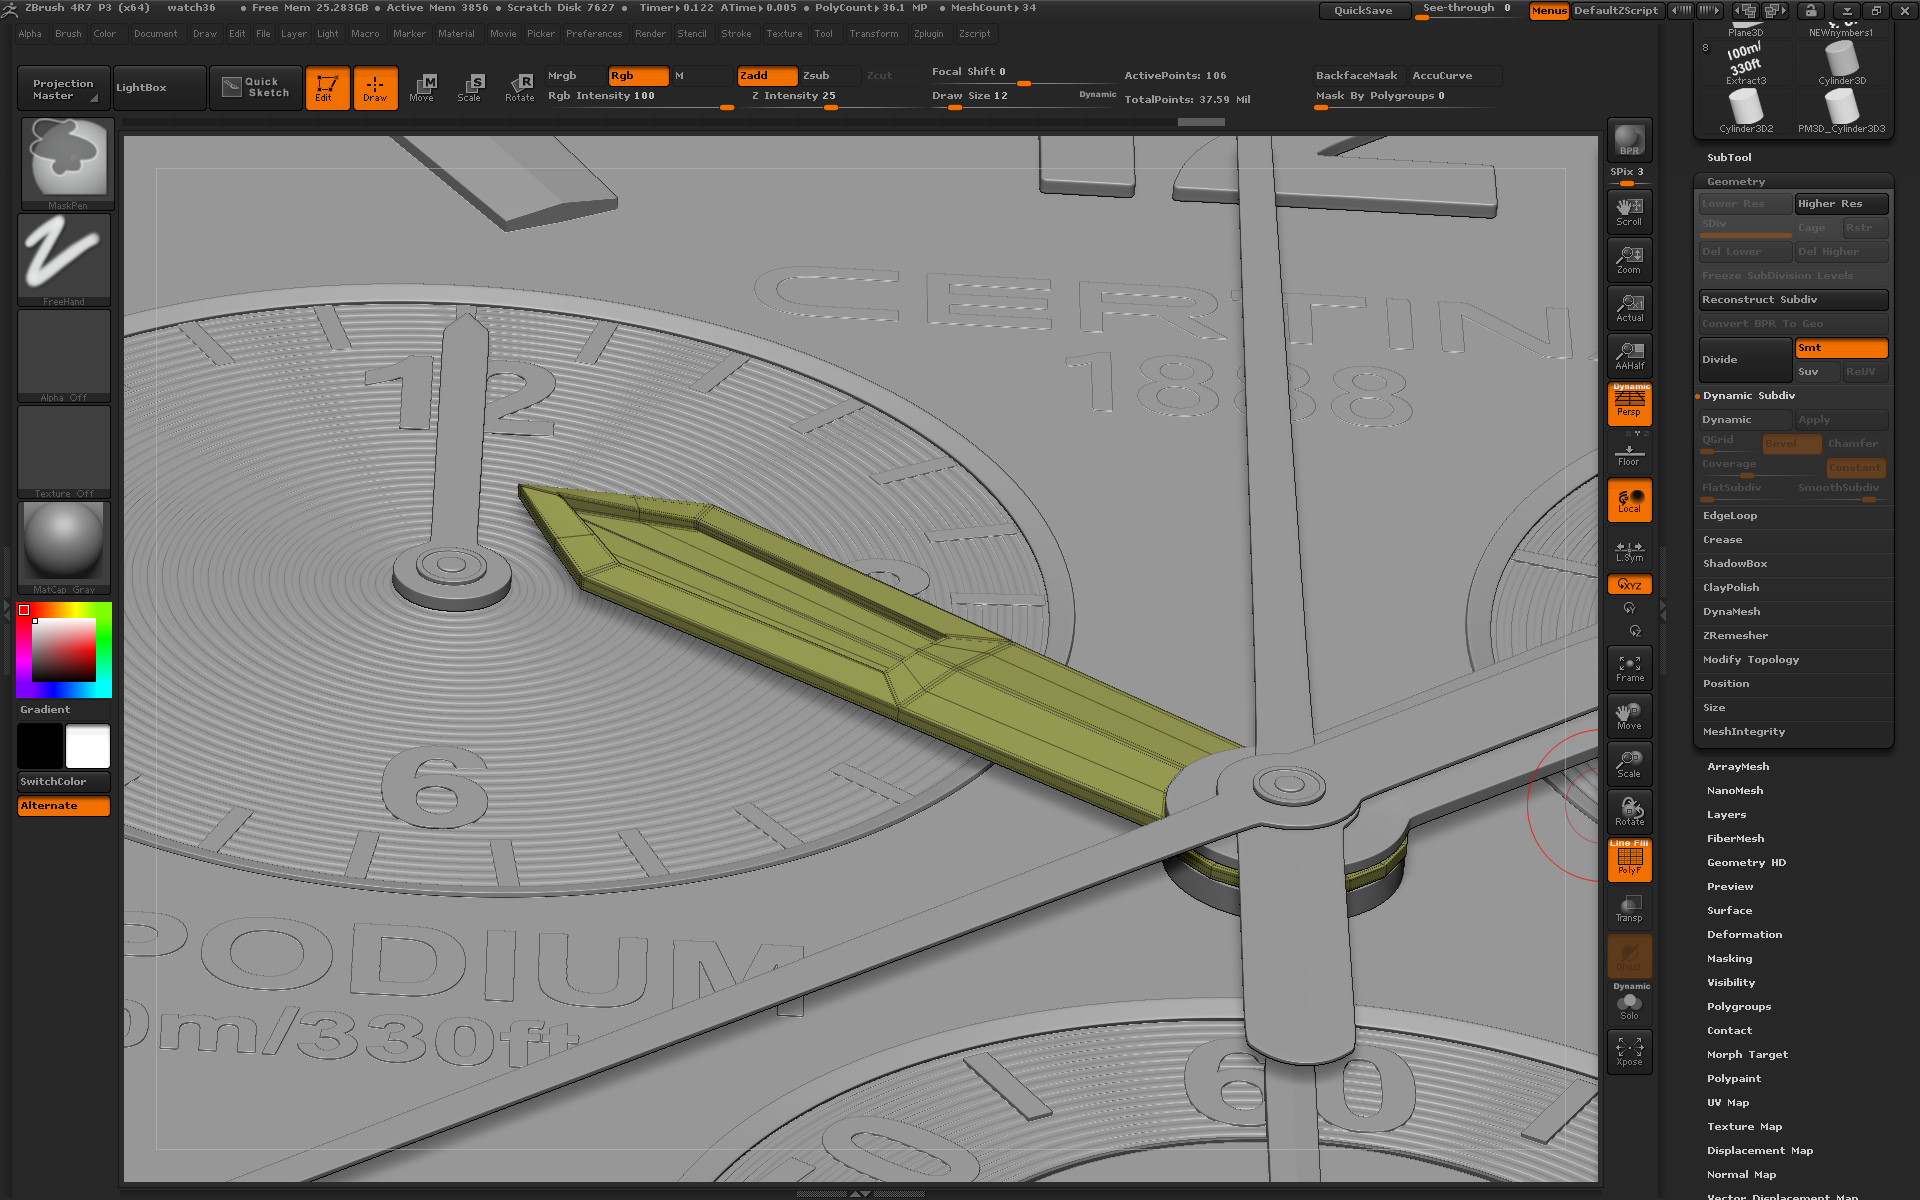This screenshot has height=1200, width=1920.
Task: Toggle XYZ rotation mode
Action: 1629,584
